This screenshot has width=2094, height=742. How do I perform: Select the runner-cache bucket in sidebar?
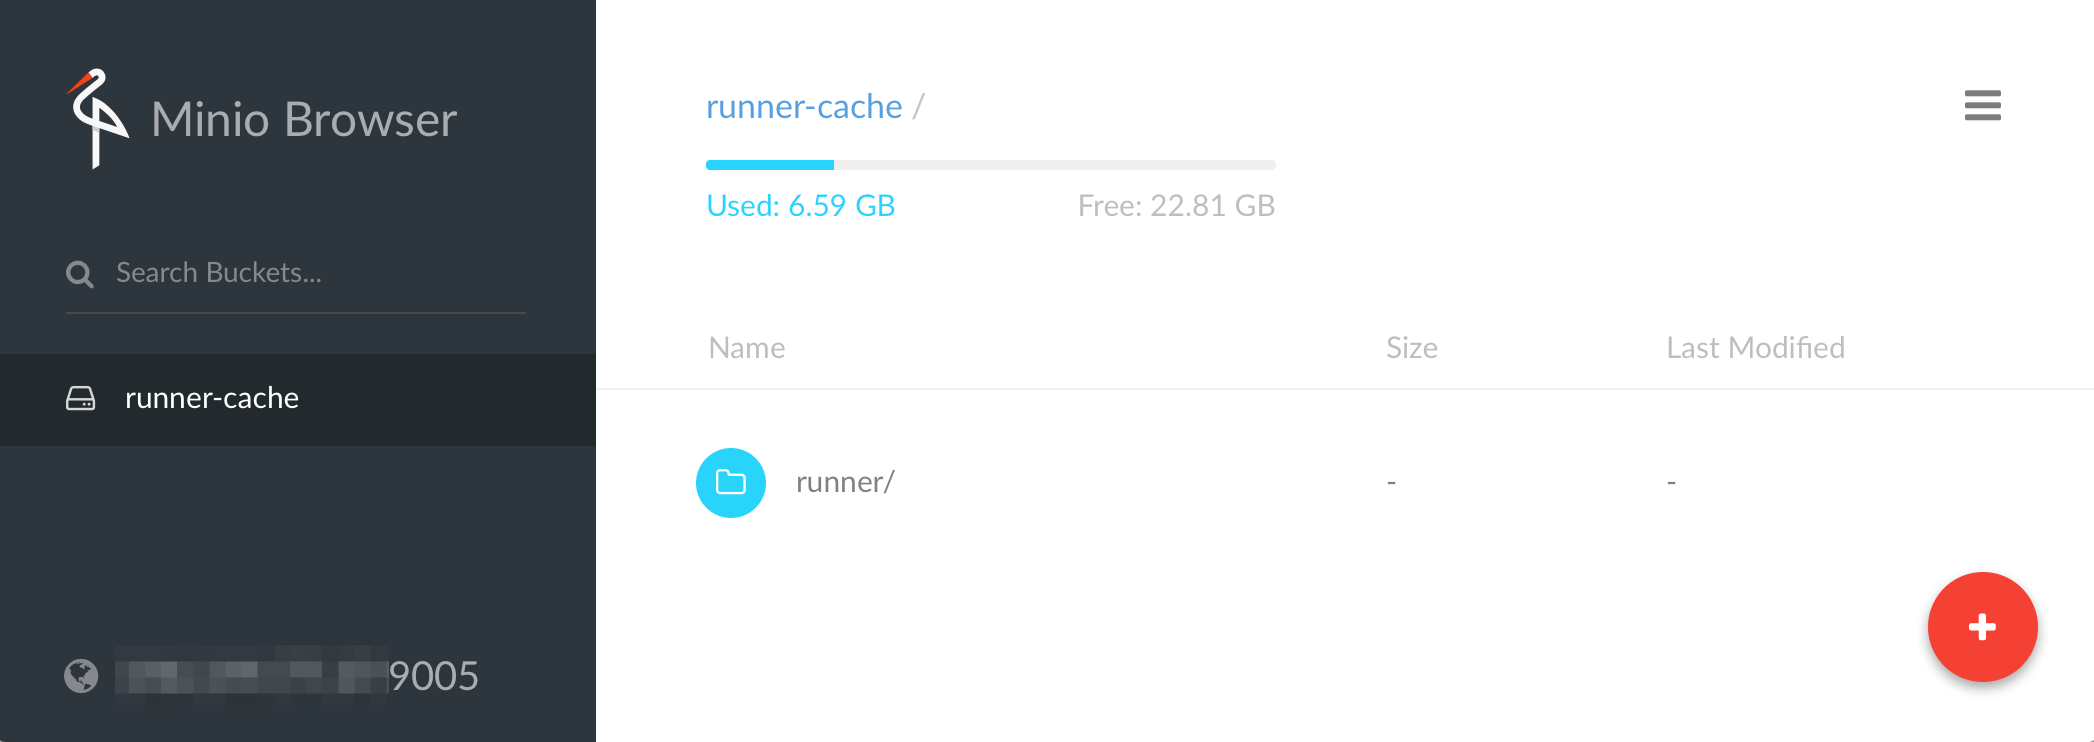click(x=211, y=398)
